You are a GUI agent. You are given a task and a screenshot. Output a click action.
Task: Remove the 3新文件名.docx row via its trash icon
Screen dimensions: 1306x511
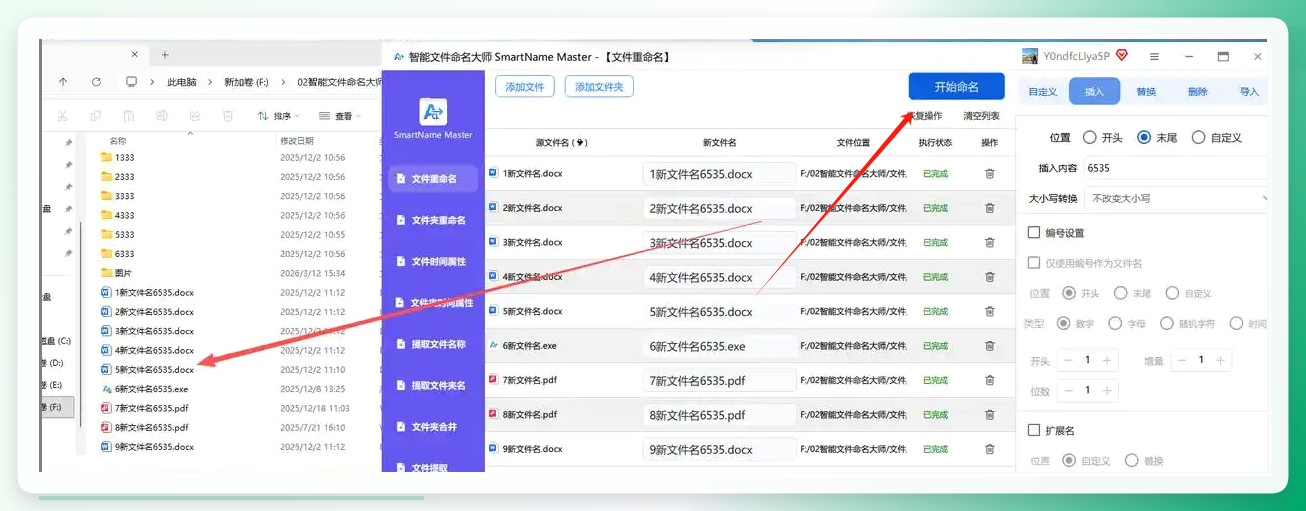[x=989, y=243]
